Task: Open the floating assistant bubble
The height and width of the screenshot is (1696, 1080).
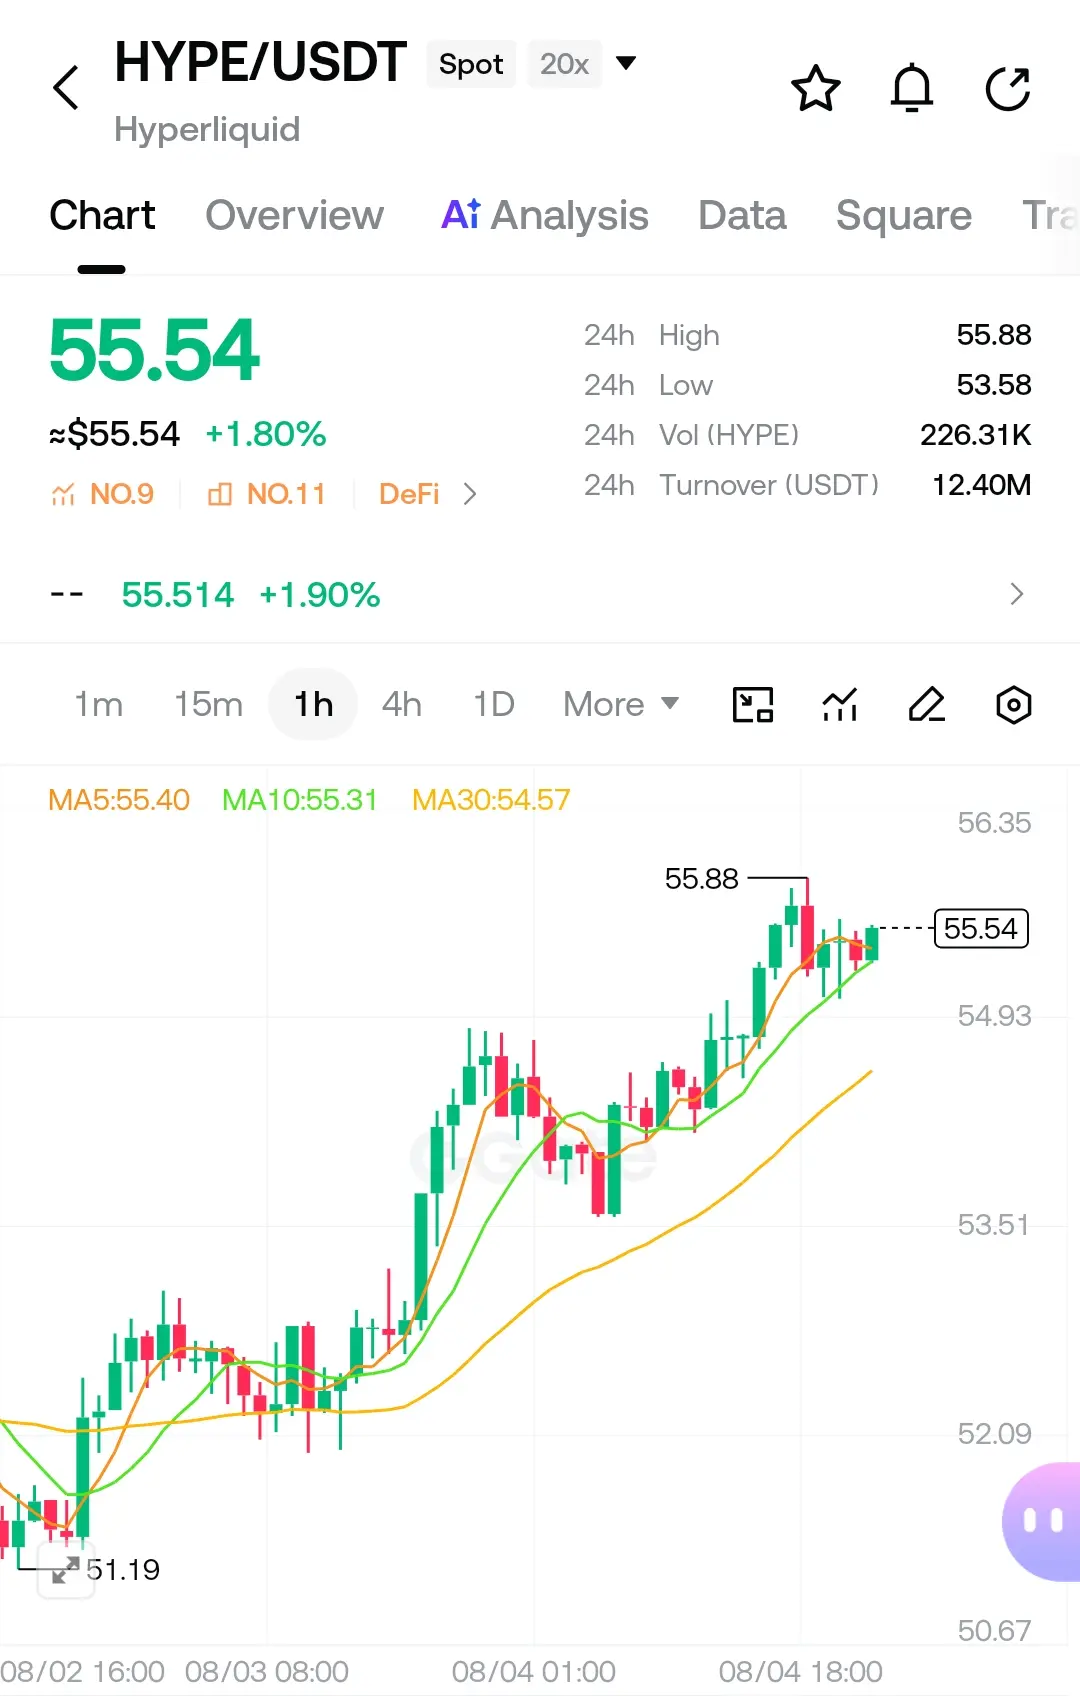Action: click(x=1042, y=1522)
